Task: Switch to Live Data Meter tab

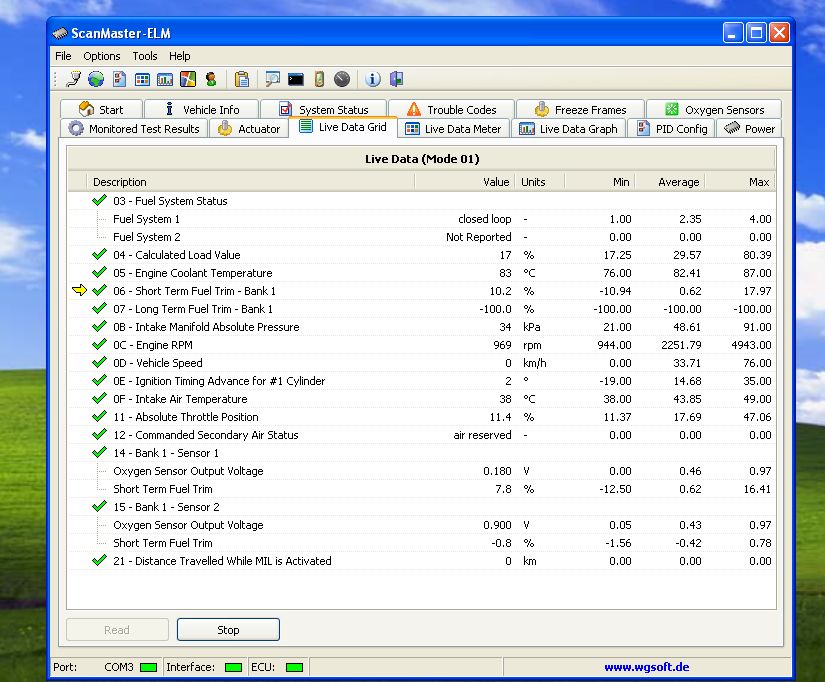Action: click(454, 128)
